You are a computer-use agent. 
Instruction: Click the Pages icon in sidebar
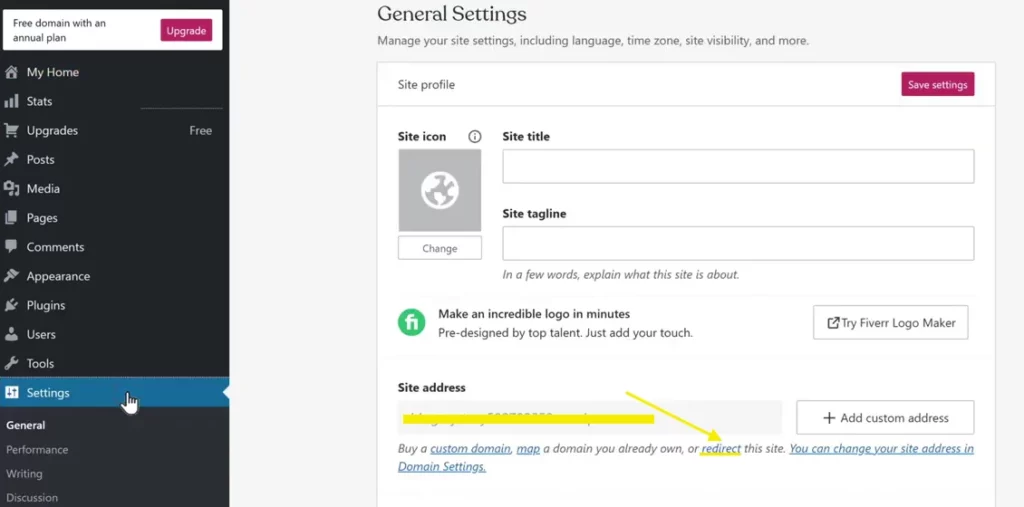[x=11, y=218]
